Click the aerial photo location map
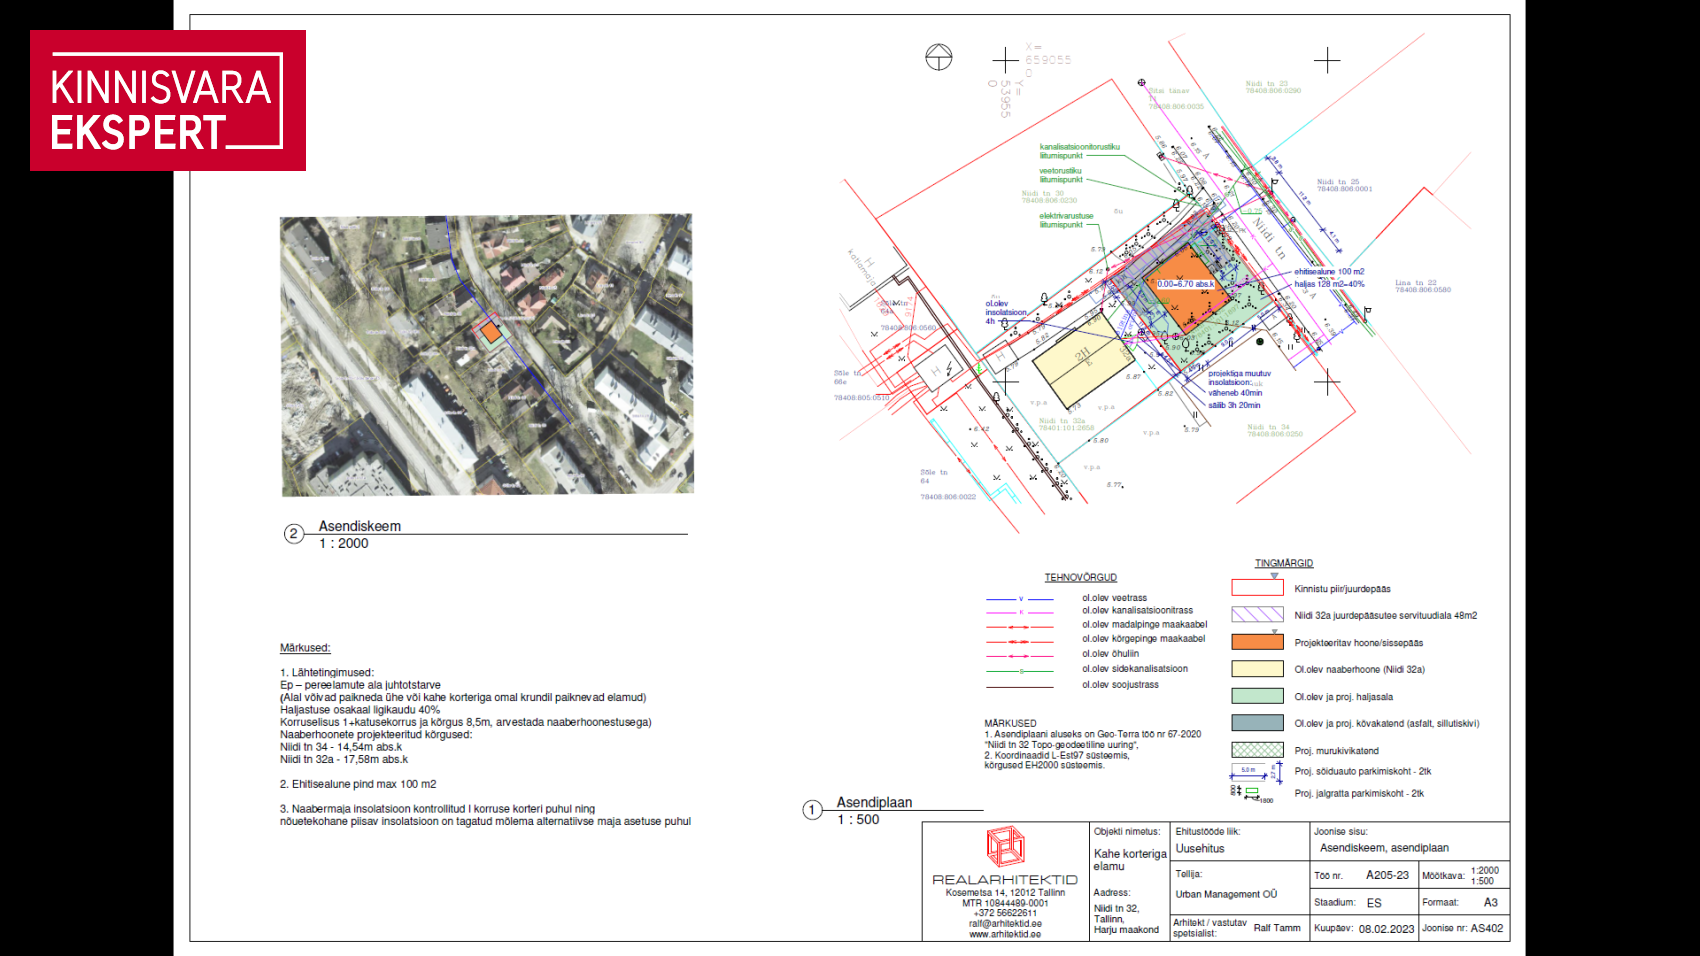The width and height of the screenshot is (1700, 956). [x=486, y=355]
